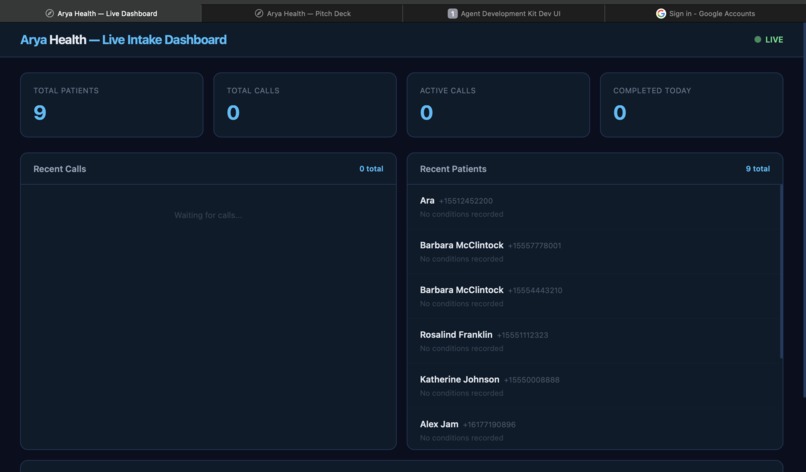This screenshot has height=472, width=806.
Task: Select the Total Calls card
Action: pos(305,105)
